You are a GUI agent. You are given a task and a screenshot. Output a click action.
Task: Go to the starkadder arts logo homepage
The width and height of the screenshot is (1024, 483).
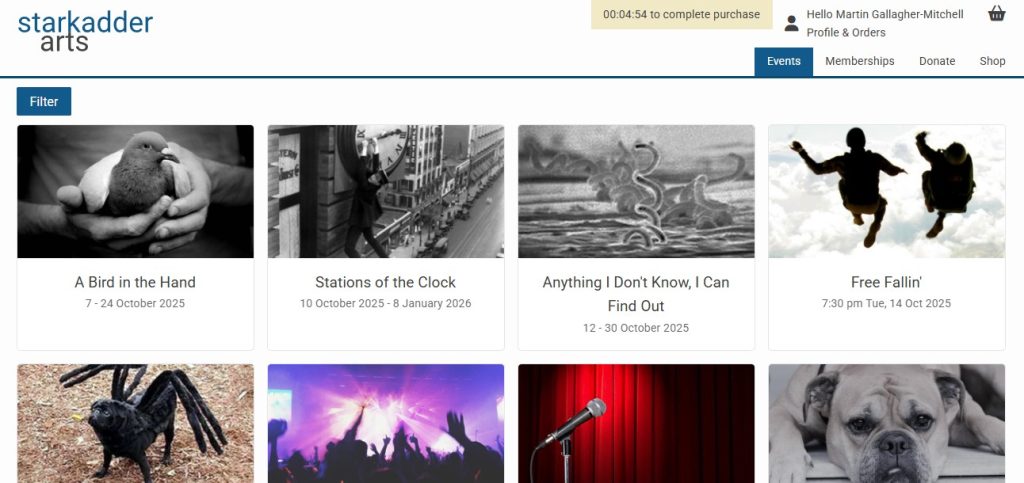(x=85, y=31)
